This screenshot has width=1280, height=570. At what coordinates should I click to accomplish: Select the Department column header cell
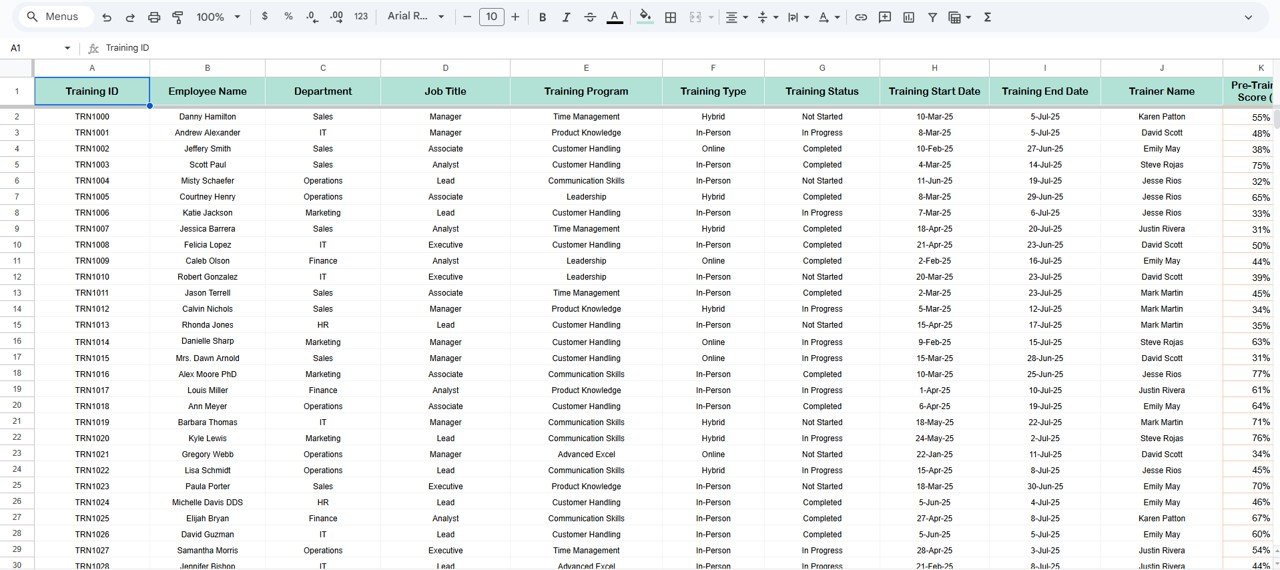tap(323, 91)
